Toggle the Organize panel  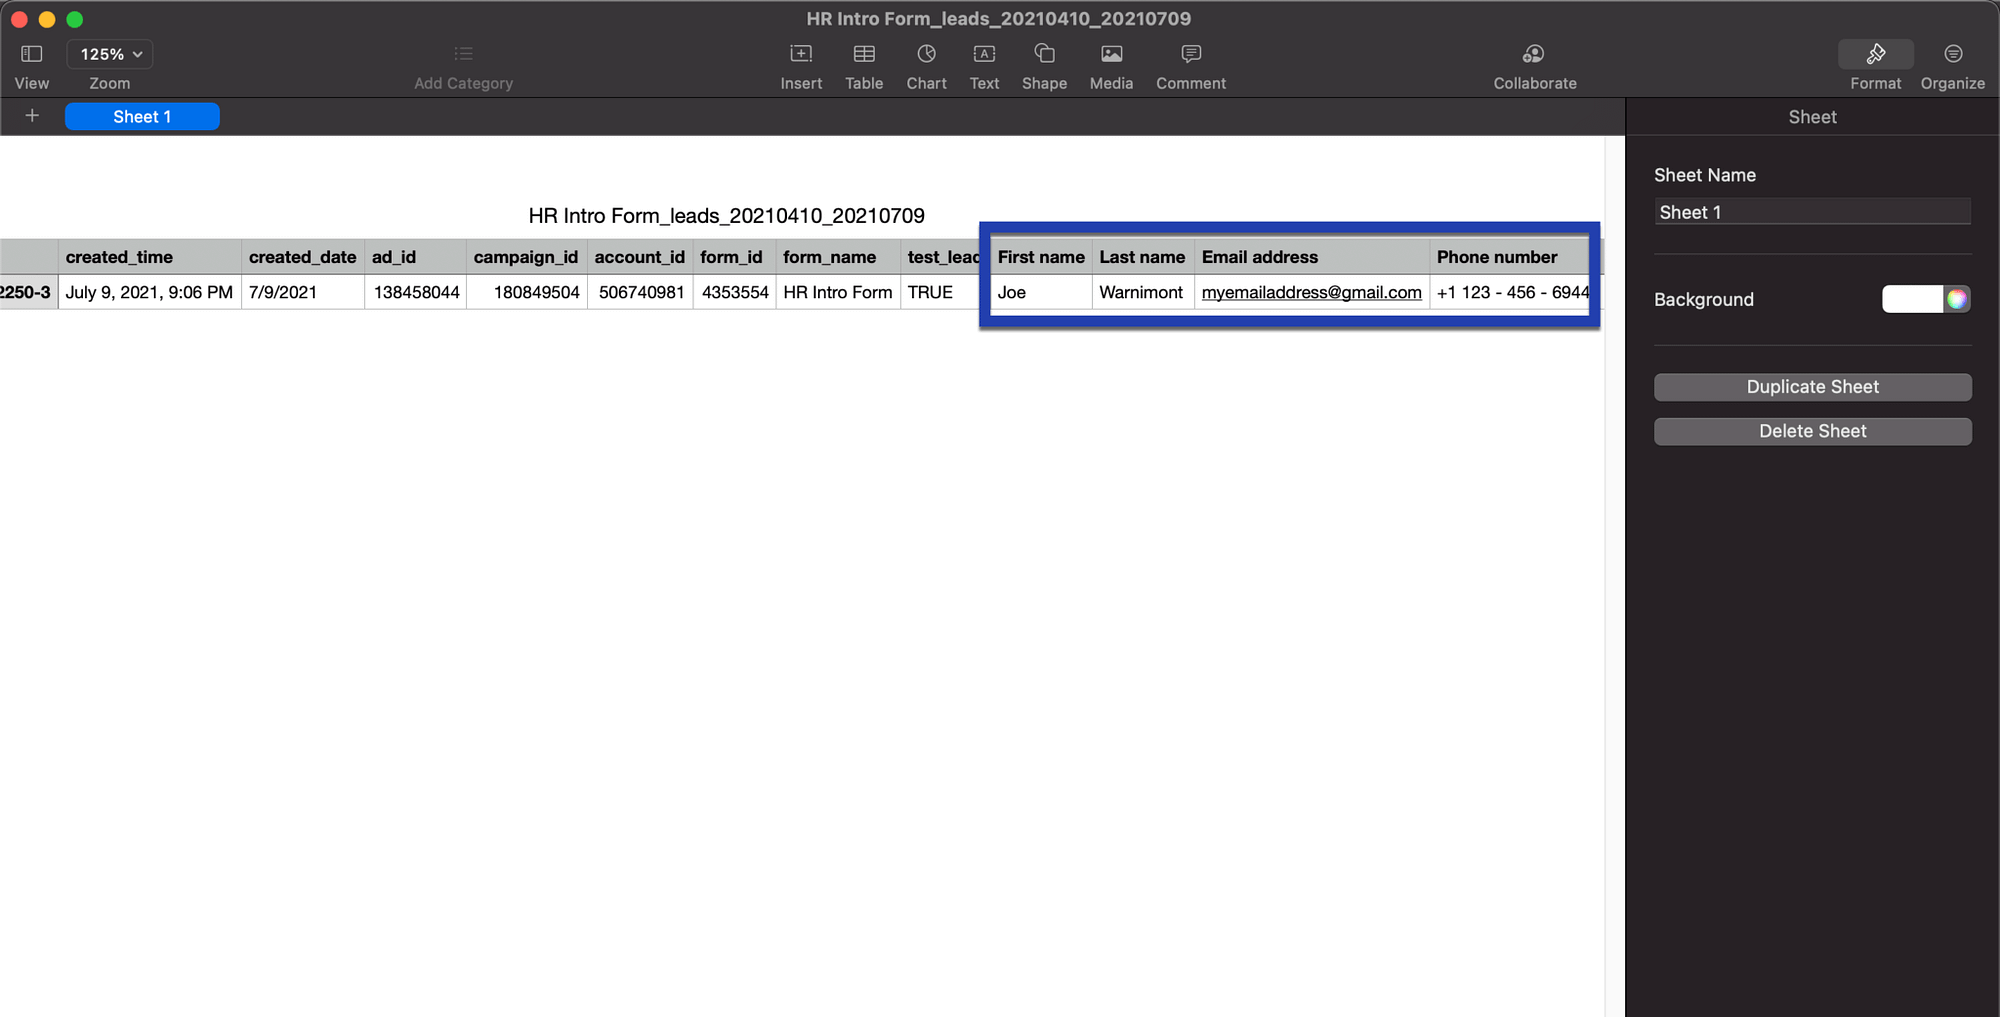pos(1951,55)
